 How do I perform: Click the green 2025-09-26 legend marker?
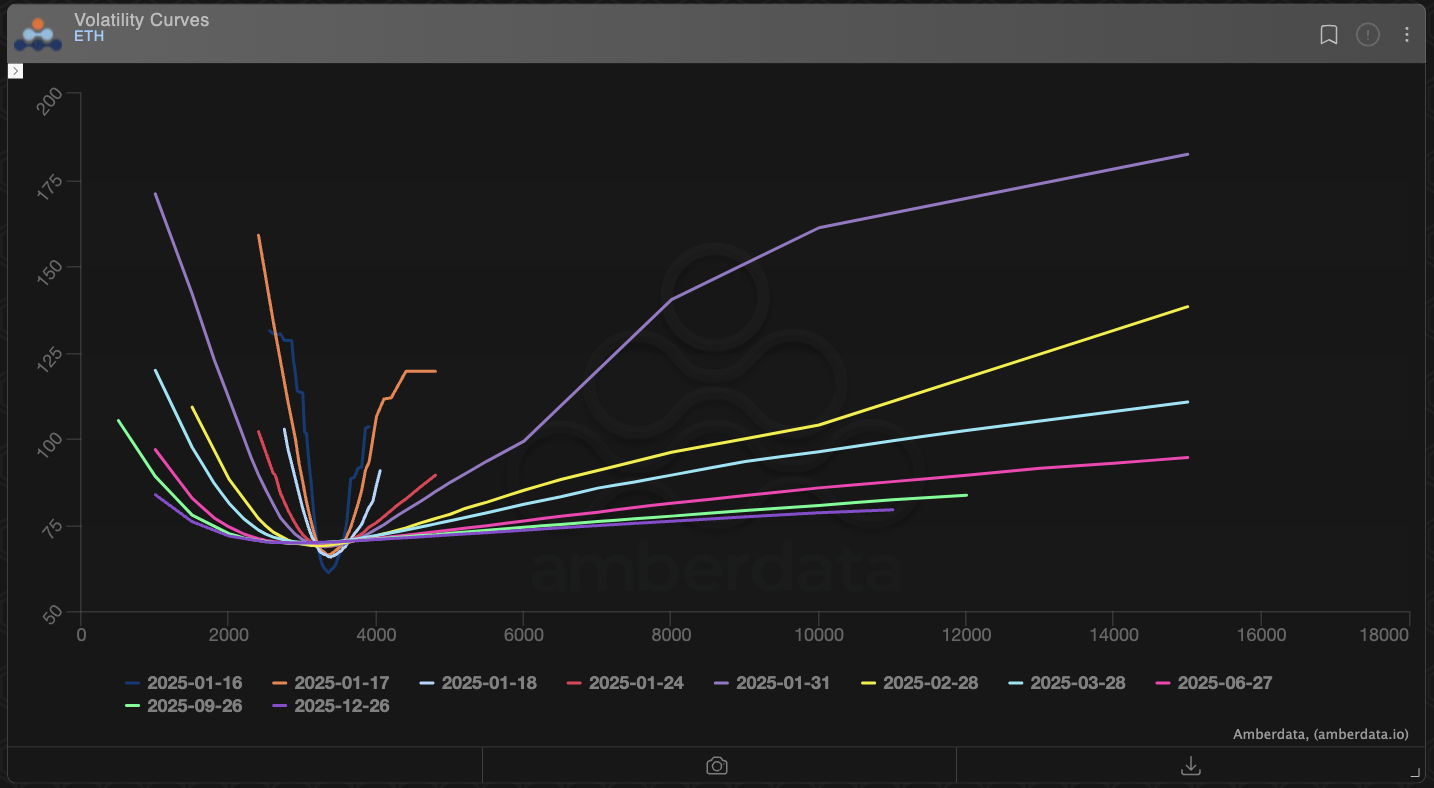pos(132,706)
